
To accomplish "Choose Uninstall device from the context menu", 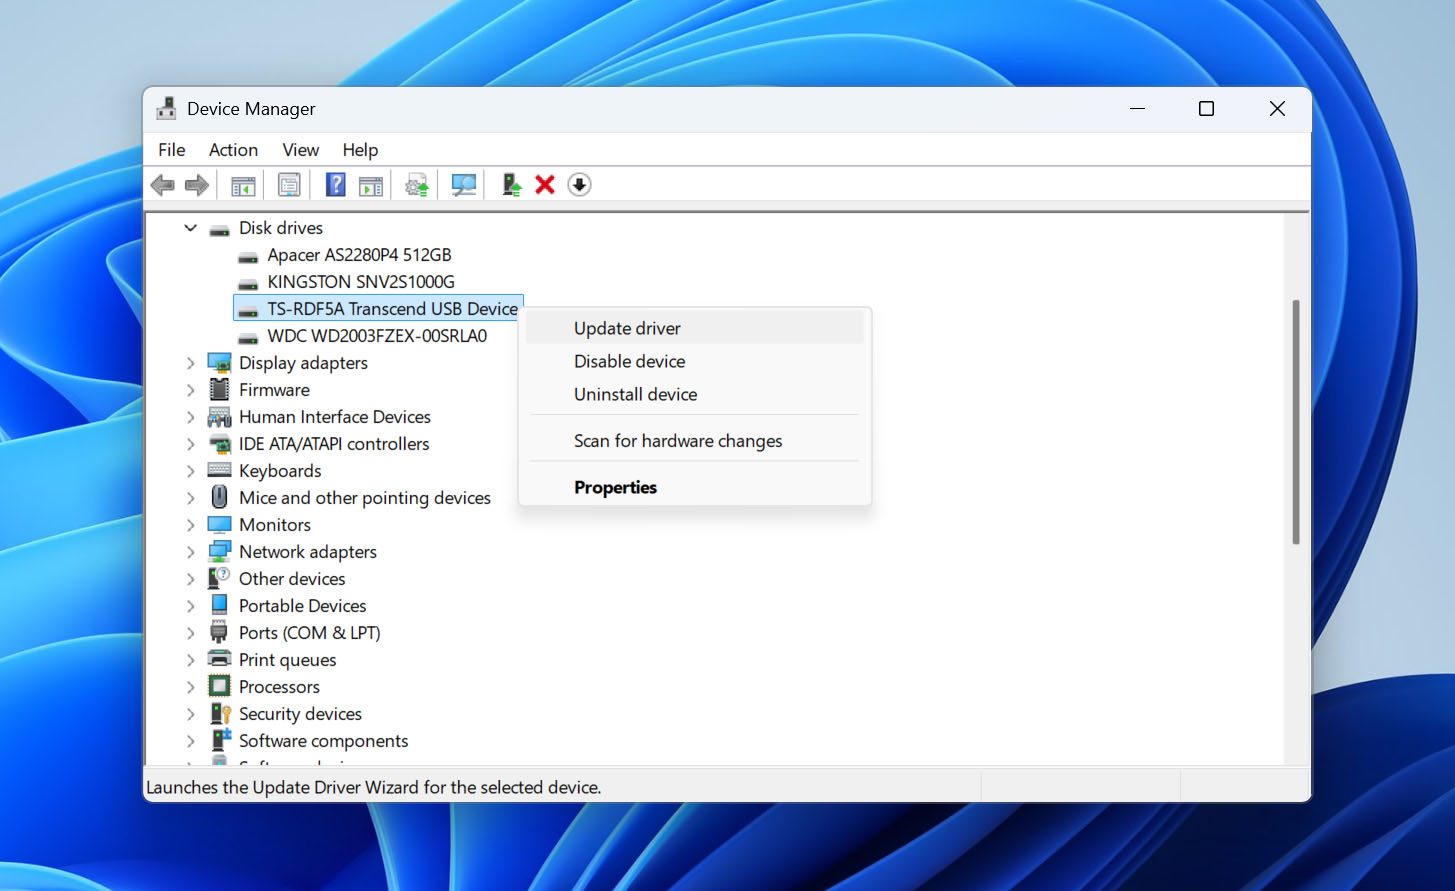I will coord(694,394).
